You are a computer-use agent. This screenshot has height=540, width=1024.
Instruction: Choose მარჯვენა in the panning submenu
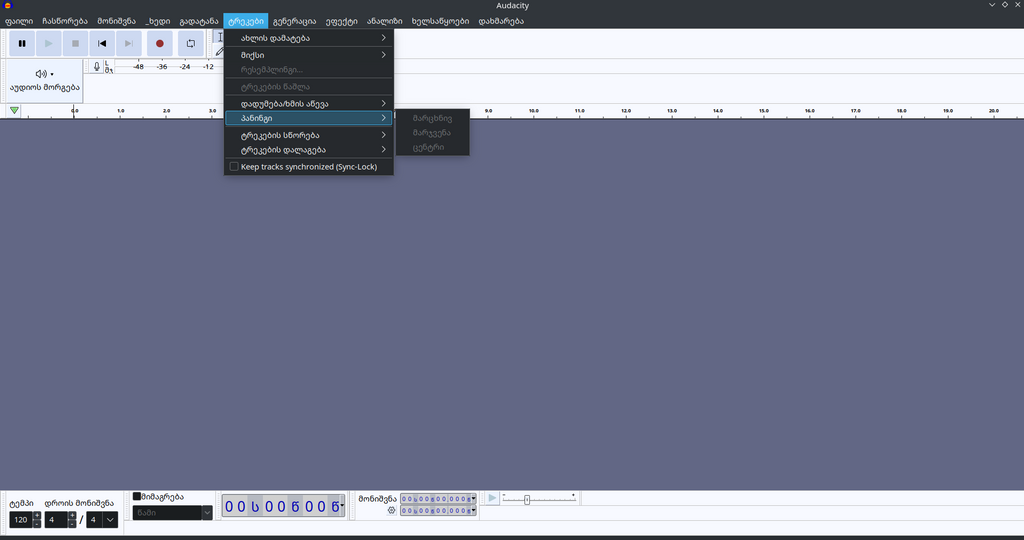coord(432,133)
